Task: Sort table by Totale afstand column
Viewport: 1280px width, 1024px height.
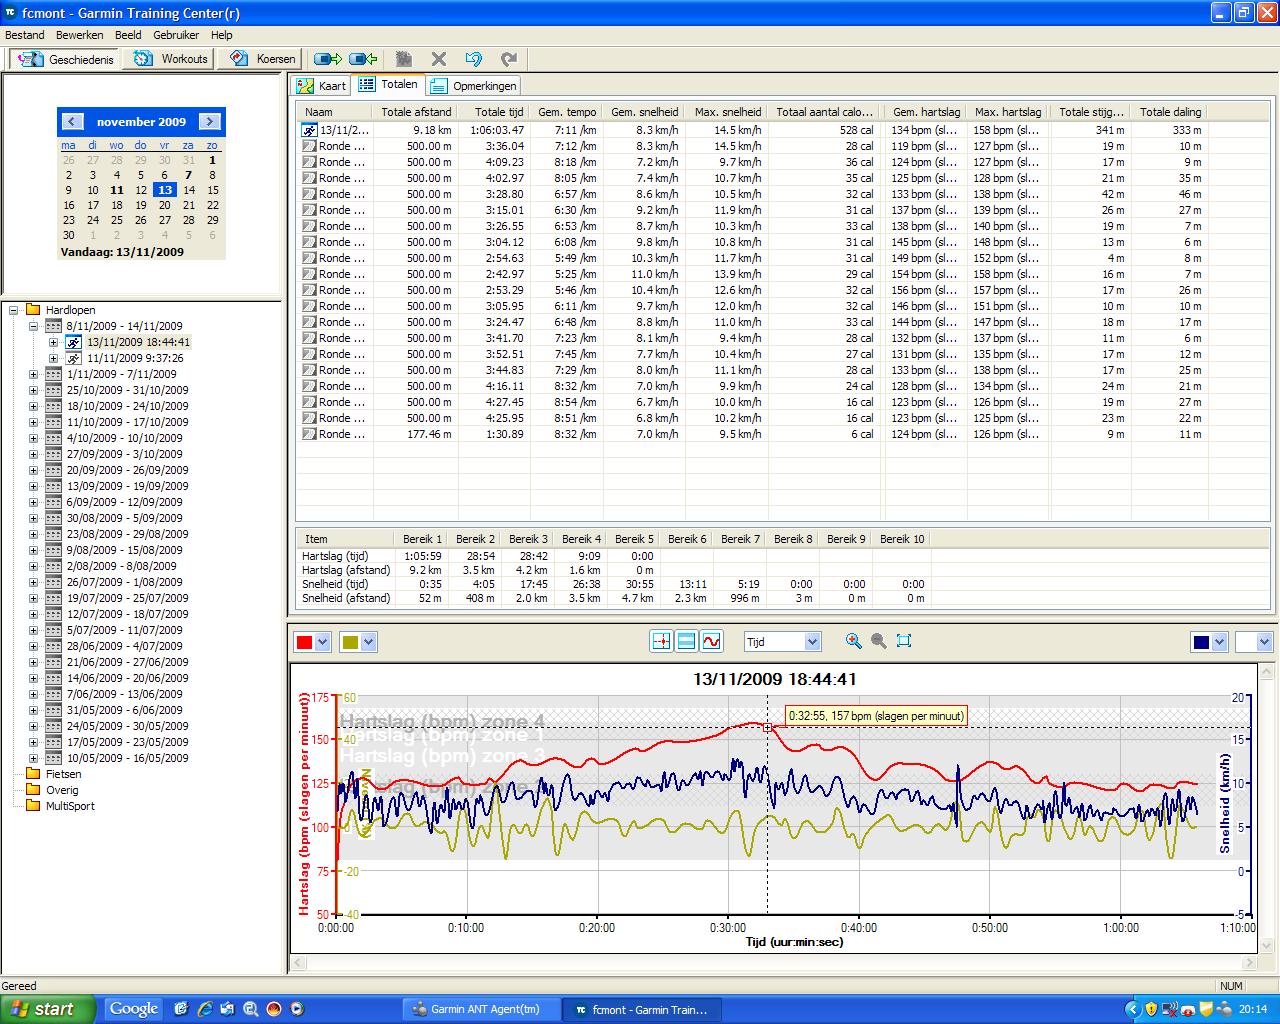Action: pyautogui.click(x=416, y=112)
